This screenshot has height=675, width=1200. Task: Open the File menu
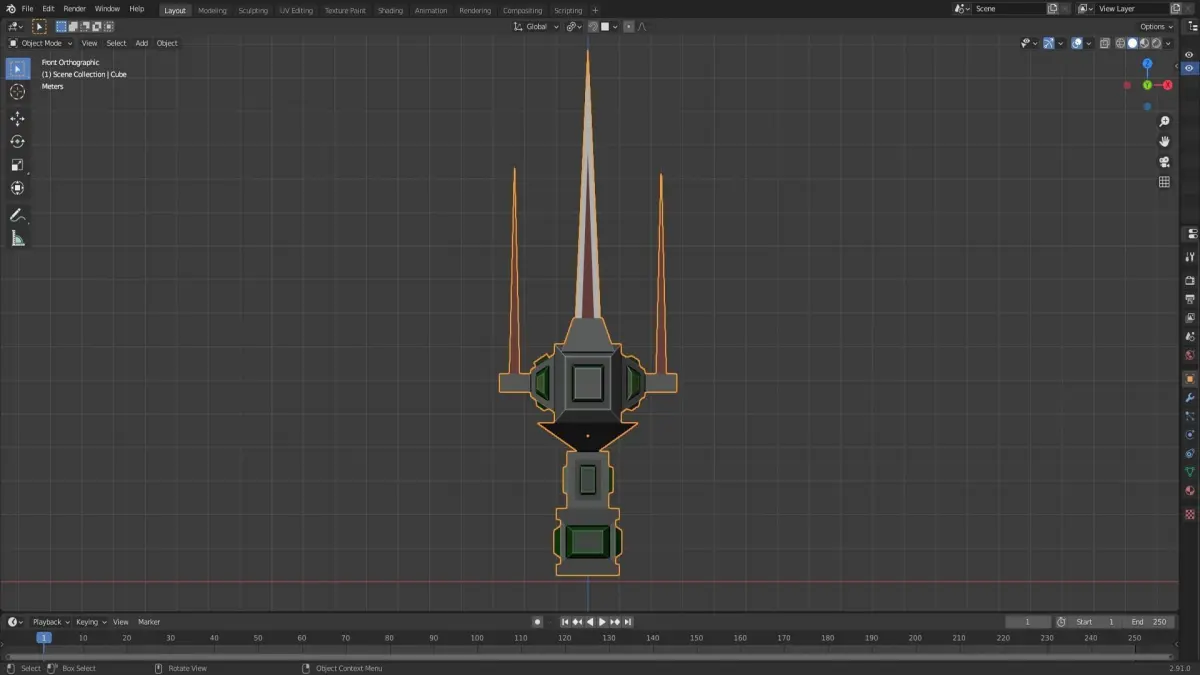[27, 9]
